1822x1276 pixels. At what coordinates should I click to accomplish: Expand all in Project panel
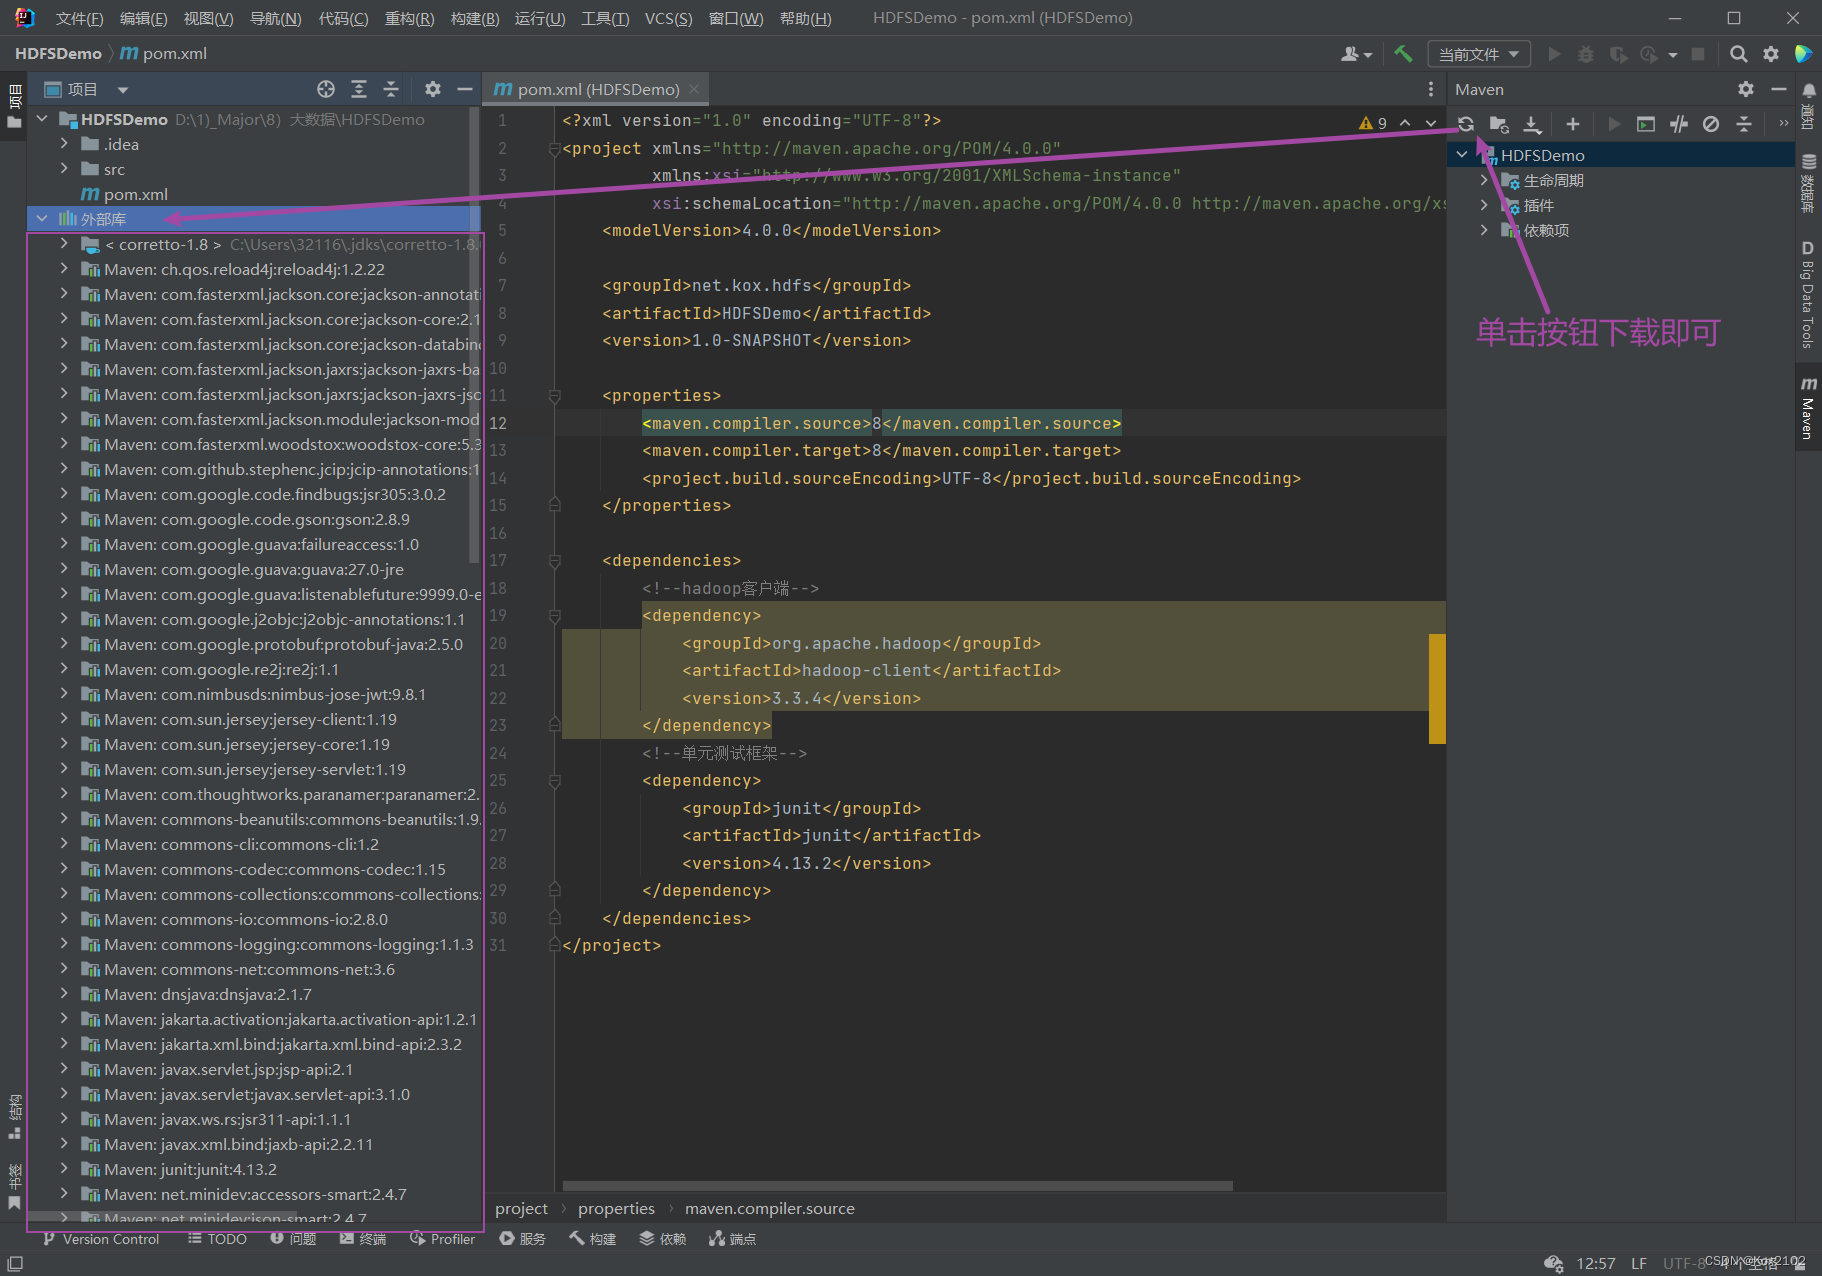[x=359, y=89]
